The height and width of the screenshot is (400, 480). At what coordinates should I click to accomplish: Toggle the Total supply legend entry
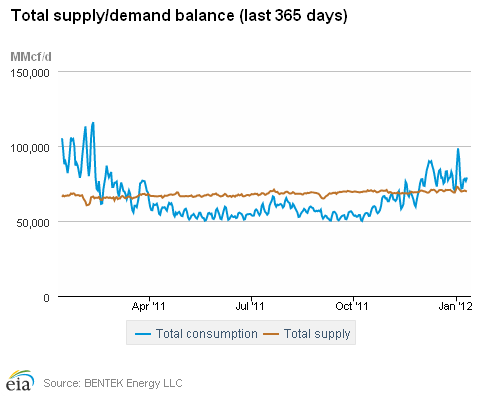pos(307,334)
